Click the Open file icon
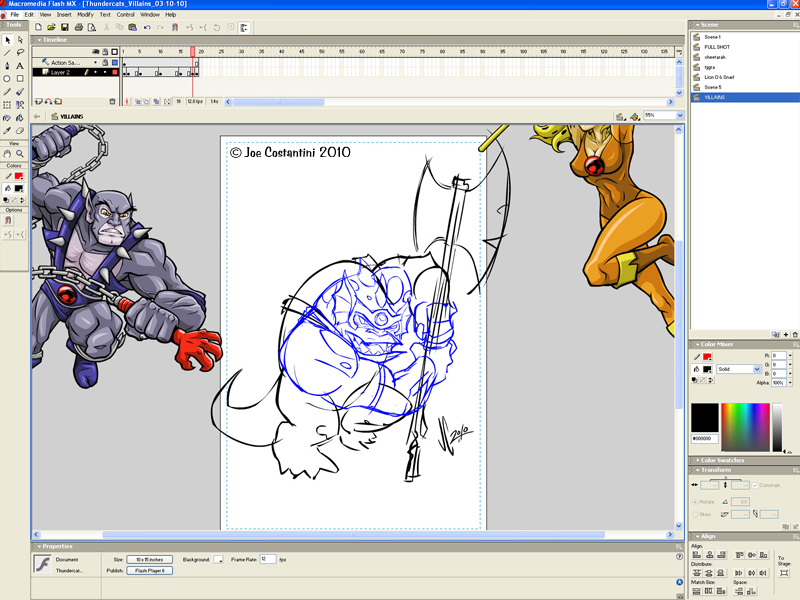 pyautogui.click(x=52, y=28)
